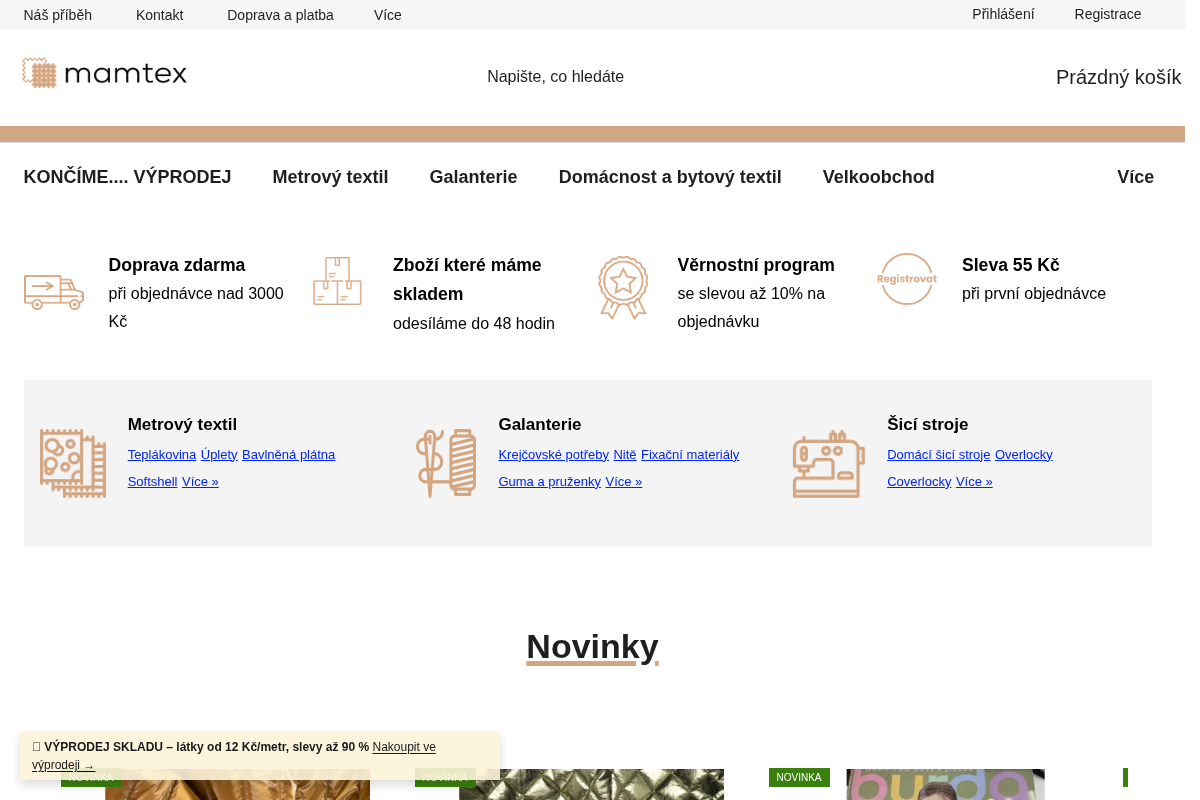Click the stock boxes icon
Image resolution: width=1200 pixels, height=800 pixels.
(337, 281)
